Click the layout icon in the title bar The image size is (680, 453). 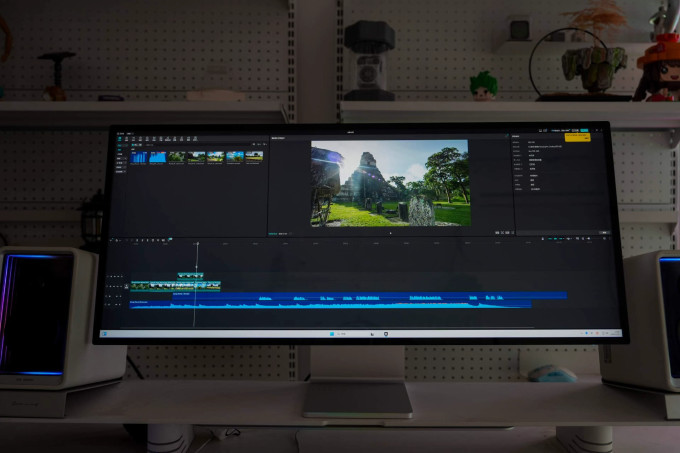point(540,130)
